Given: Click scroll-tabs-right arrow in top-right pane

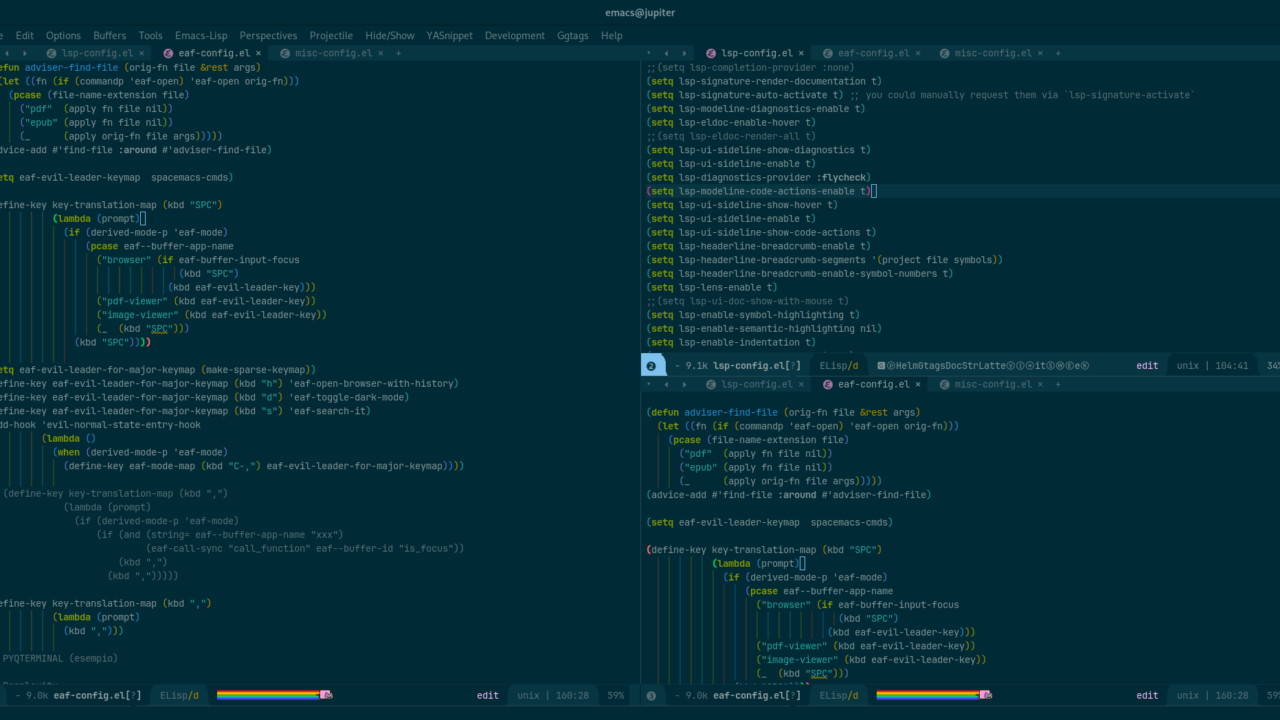Looking at the screenshot, I should pos(683,53).
